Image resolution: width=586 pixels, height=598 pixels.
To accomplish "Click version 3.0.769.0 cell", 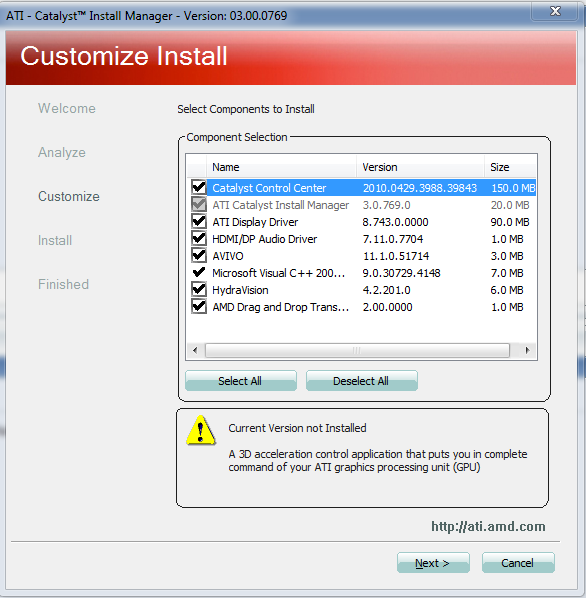I will click(387, 205).
